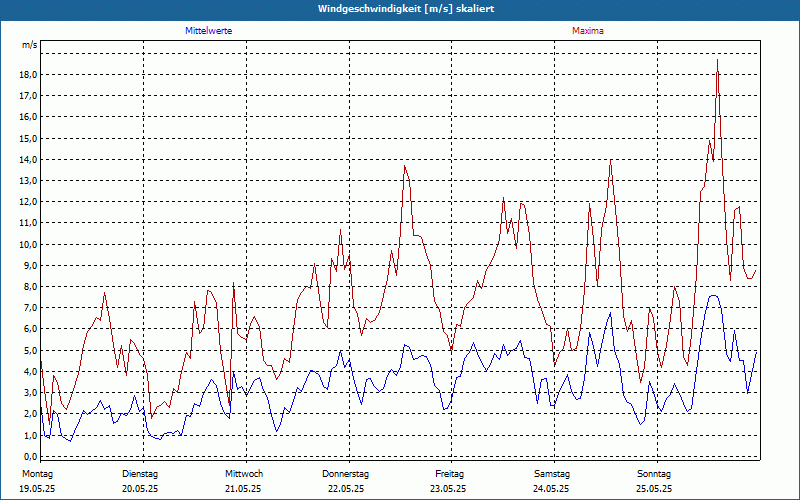Select the 'Sonntag' day label
Image resolution: width=800 pixels, height=500 pixels.
pyautogui.click(x=654, y=474)
